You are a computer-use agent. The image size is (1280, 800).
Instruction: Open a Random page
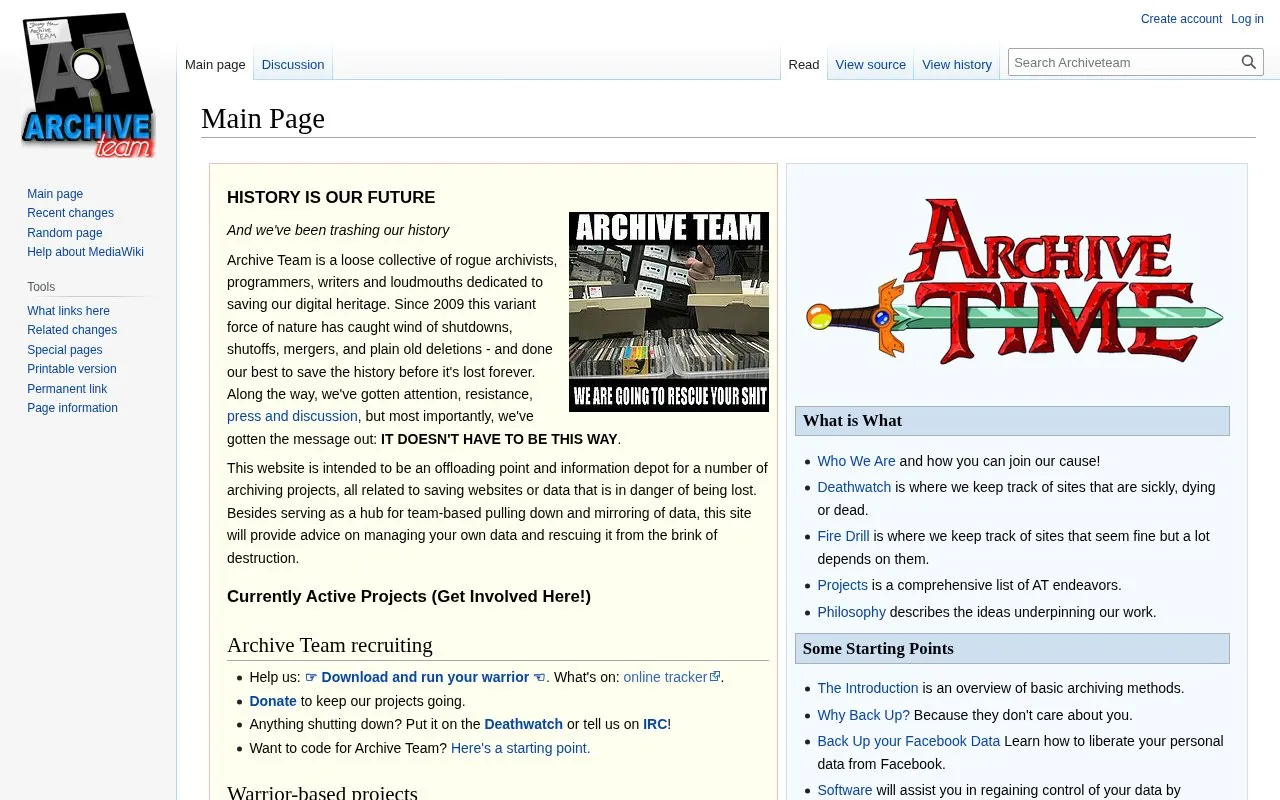pyautogui.click(x=65, y=233)
